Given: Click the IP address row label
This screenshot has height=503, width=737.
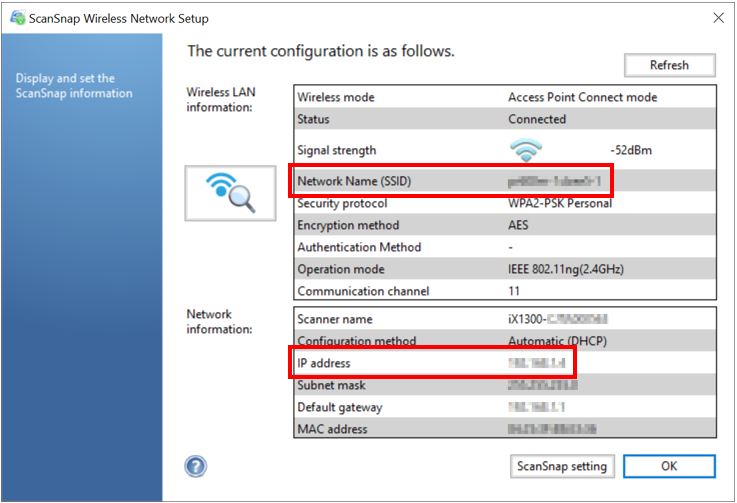Looking at the screenshot, I should [x=324, y=363].
